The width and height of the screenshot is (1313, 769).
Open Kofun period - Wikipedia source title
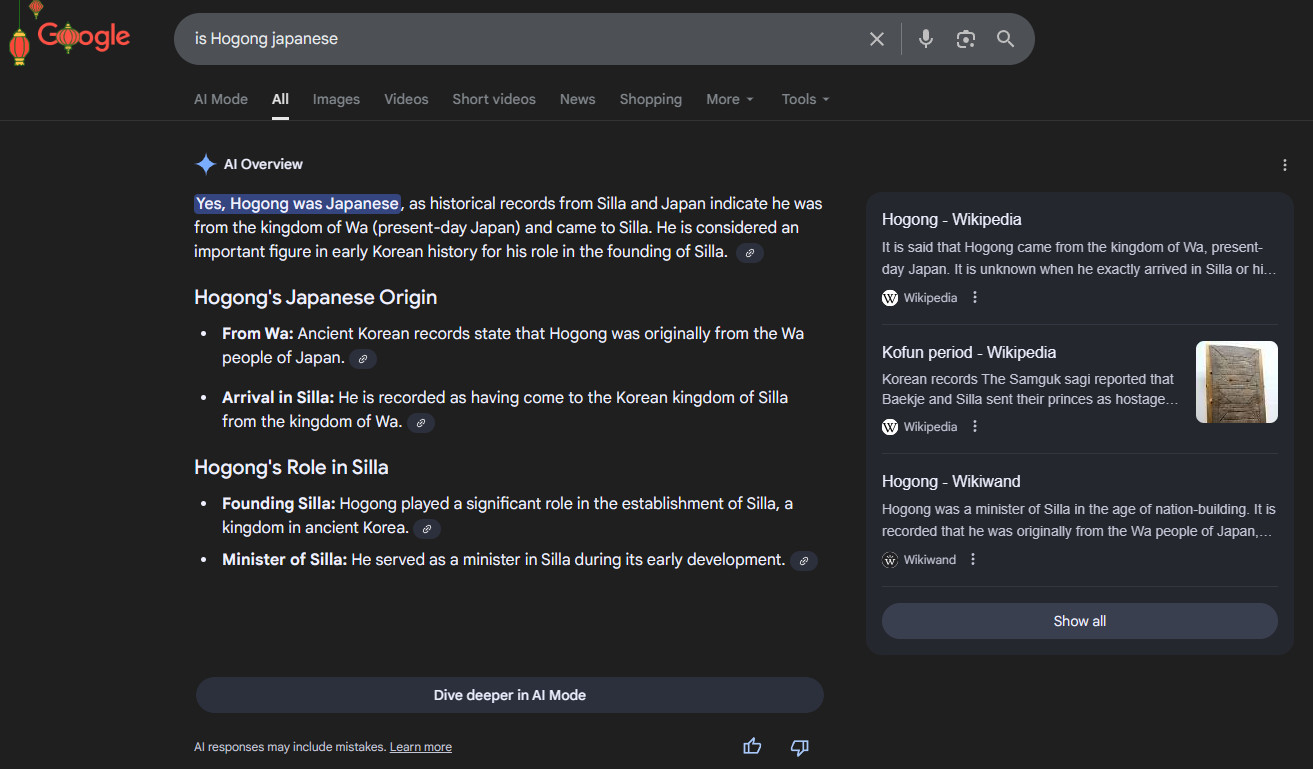pos(969,352)
